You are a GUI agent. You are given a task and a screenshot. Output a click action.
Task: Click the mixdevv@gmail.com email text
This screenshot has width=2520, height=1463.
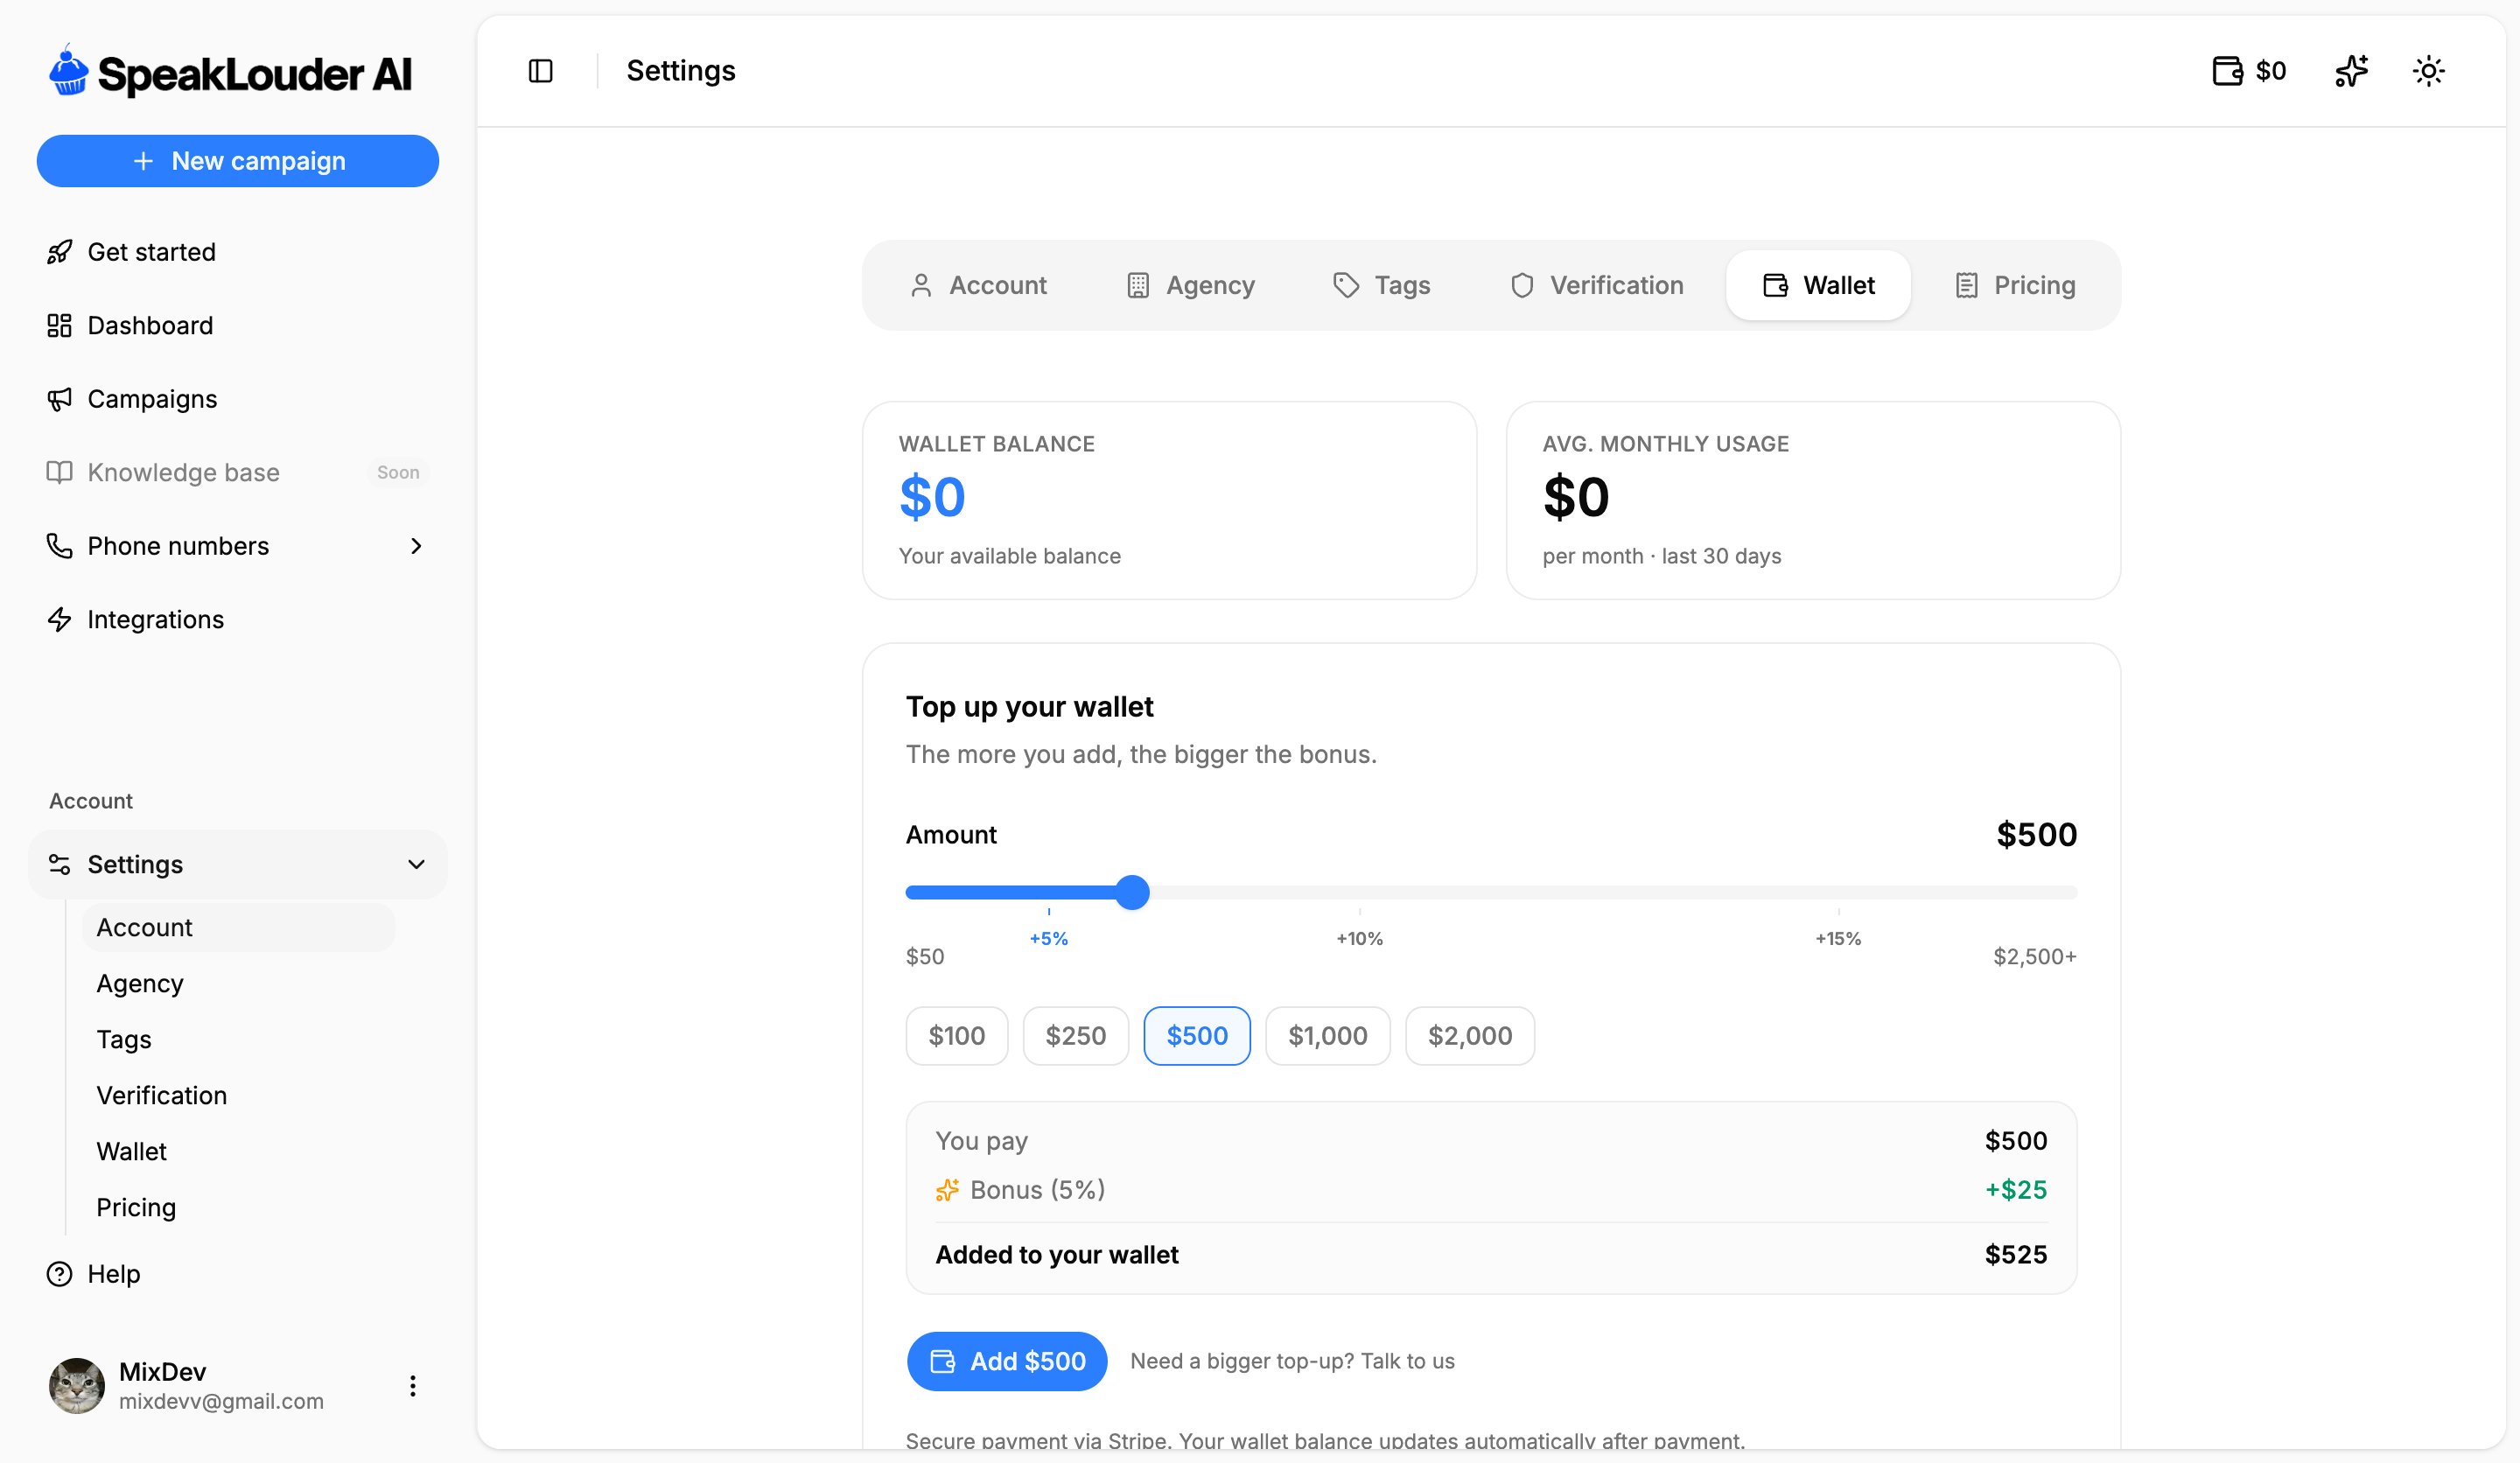(x=221, y=1401)
